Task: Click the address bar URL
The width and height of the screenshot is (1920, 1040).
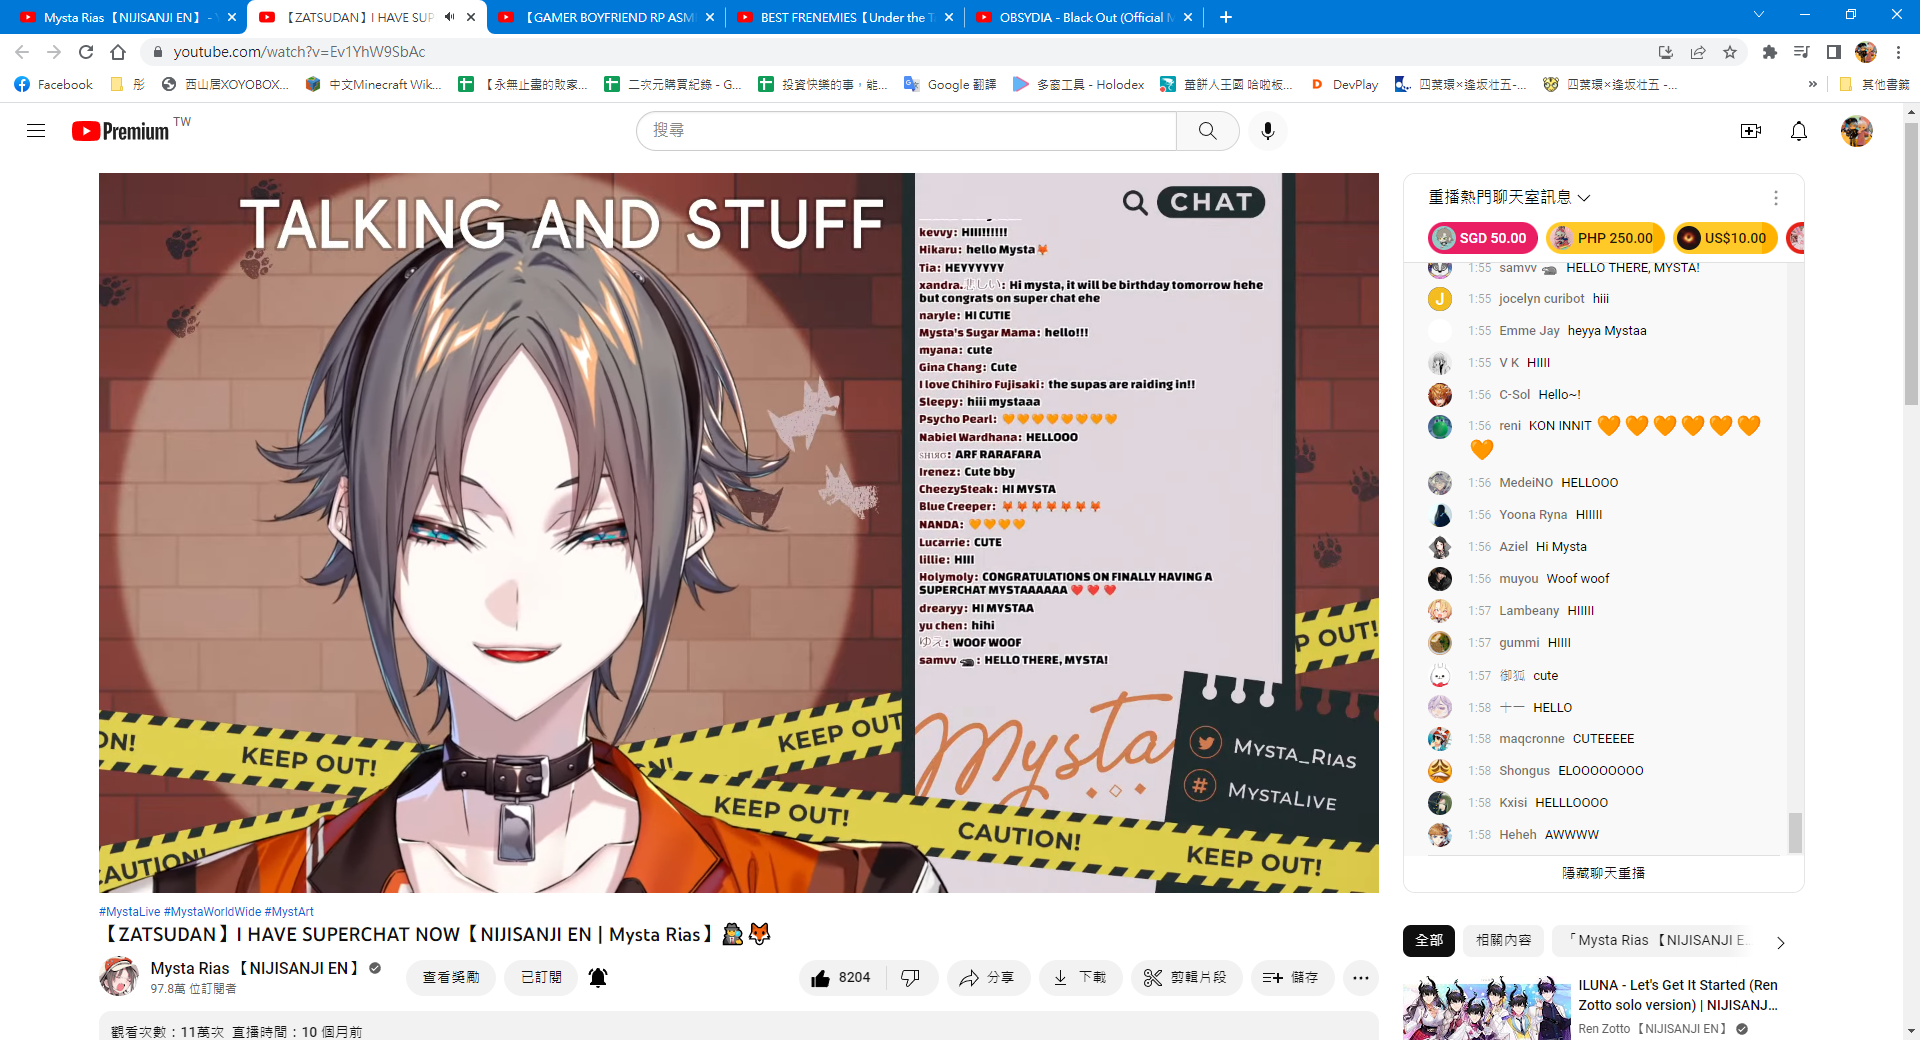Action: [x=299, y=52]
